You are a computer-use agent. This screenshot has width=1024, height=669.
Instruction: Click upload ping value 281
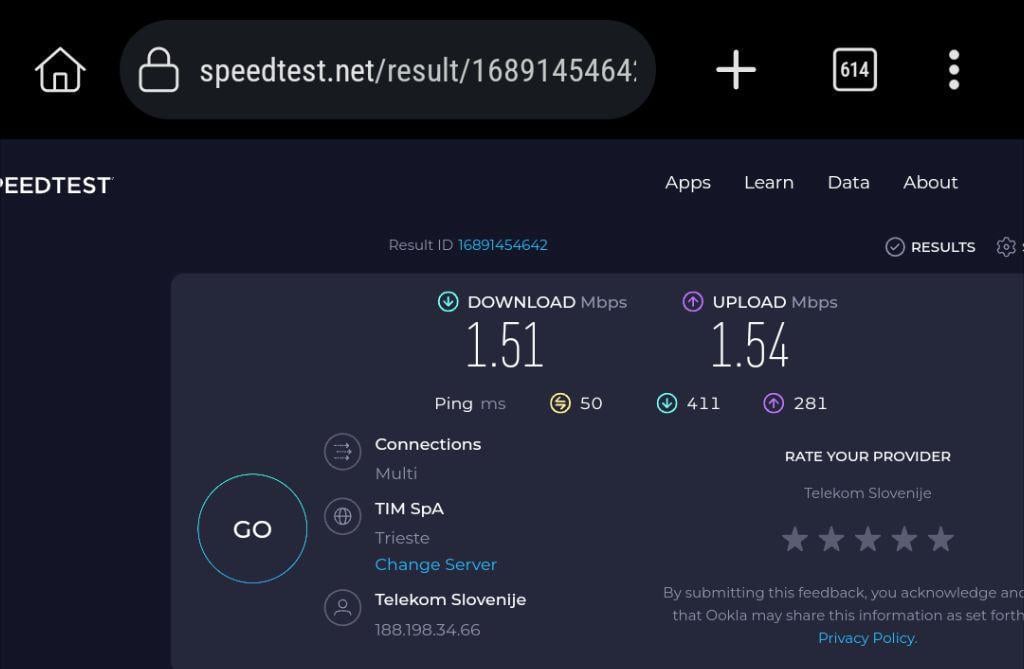coord(810,403)
